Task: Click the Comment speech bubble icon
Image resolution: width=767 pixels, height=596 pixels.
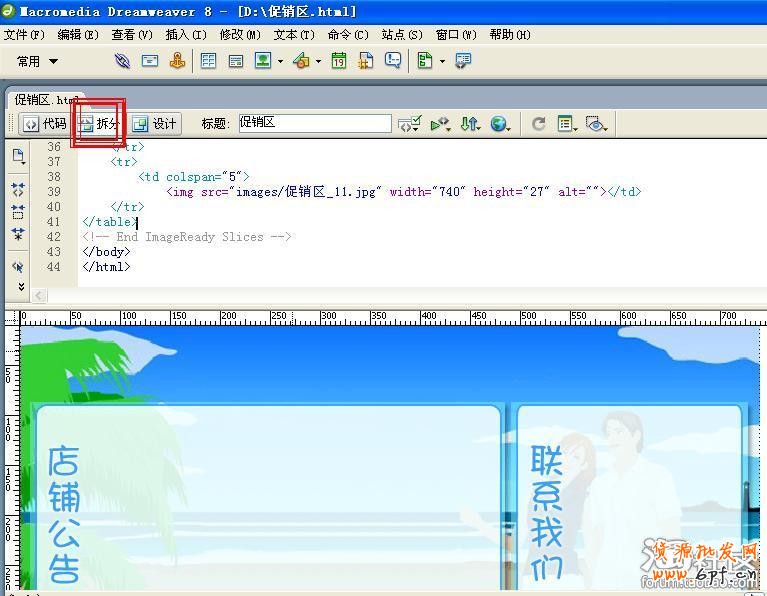Action: click(x=393, y=61)
